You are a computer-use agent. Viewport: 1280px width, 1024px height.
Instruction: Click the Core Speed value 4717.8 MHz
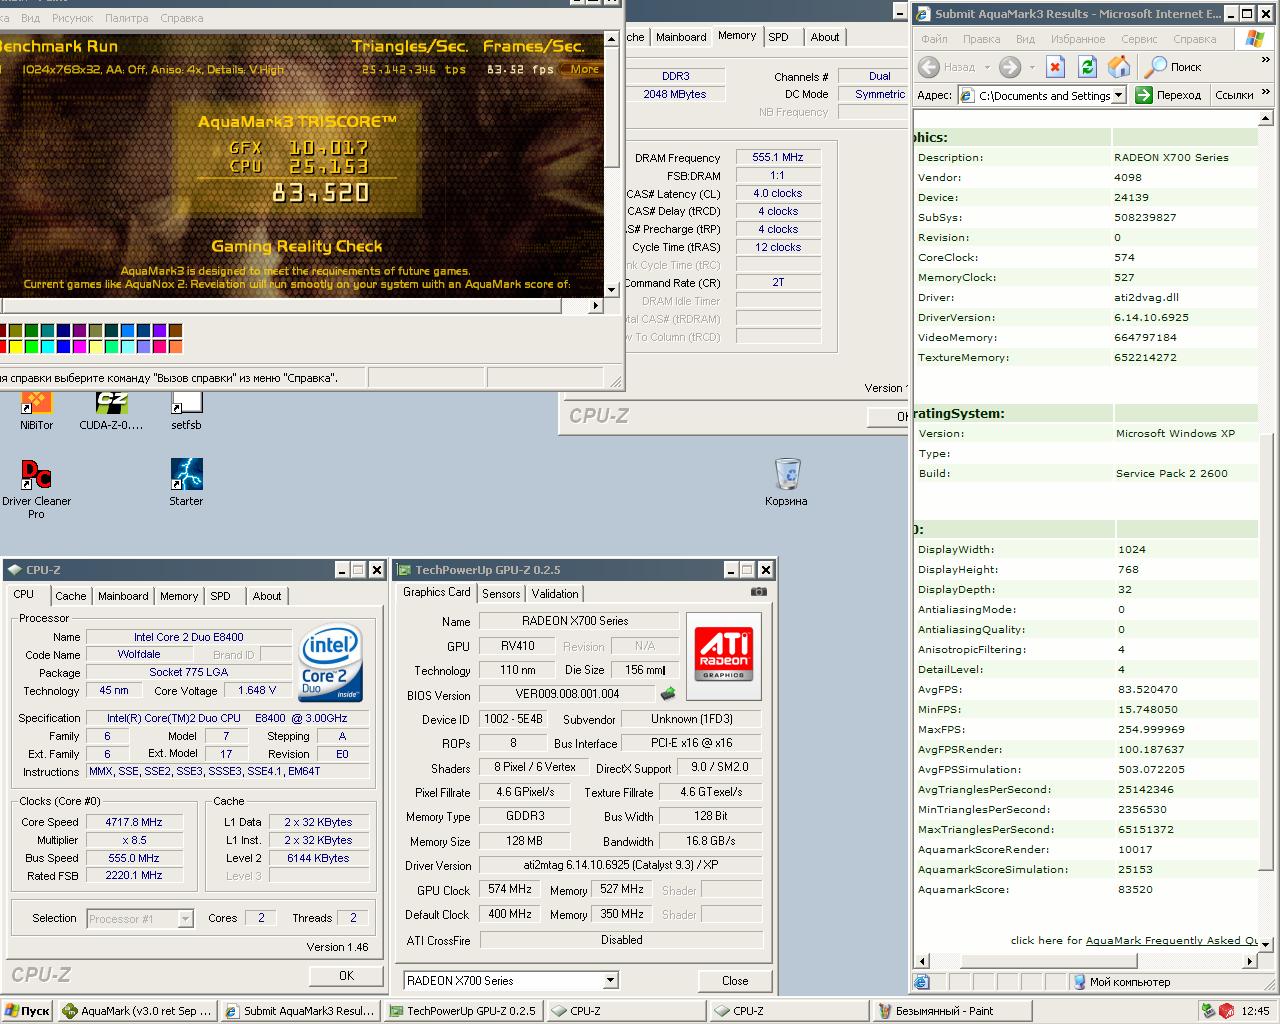pos(134,822)
